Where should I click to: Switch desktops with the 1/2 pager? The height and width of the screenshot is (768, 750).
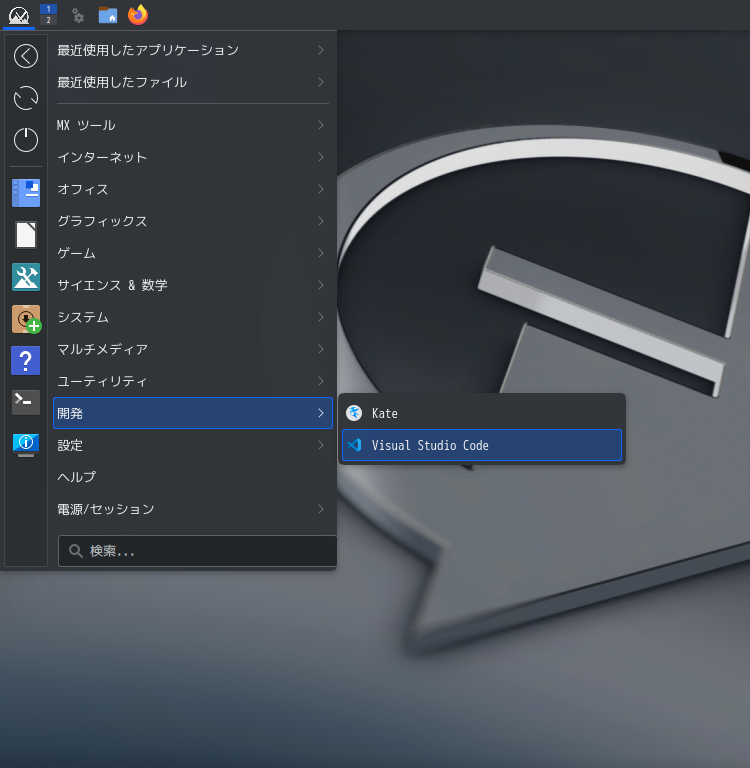coord(48,15)
